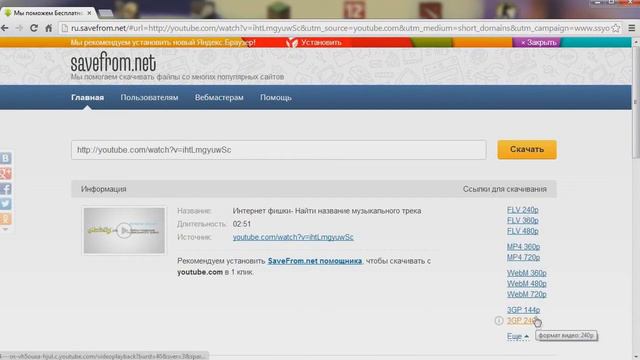Click the duration value 02:51
The image size is (640, 360).
click(242, 224)
